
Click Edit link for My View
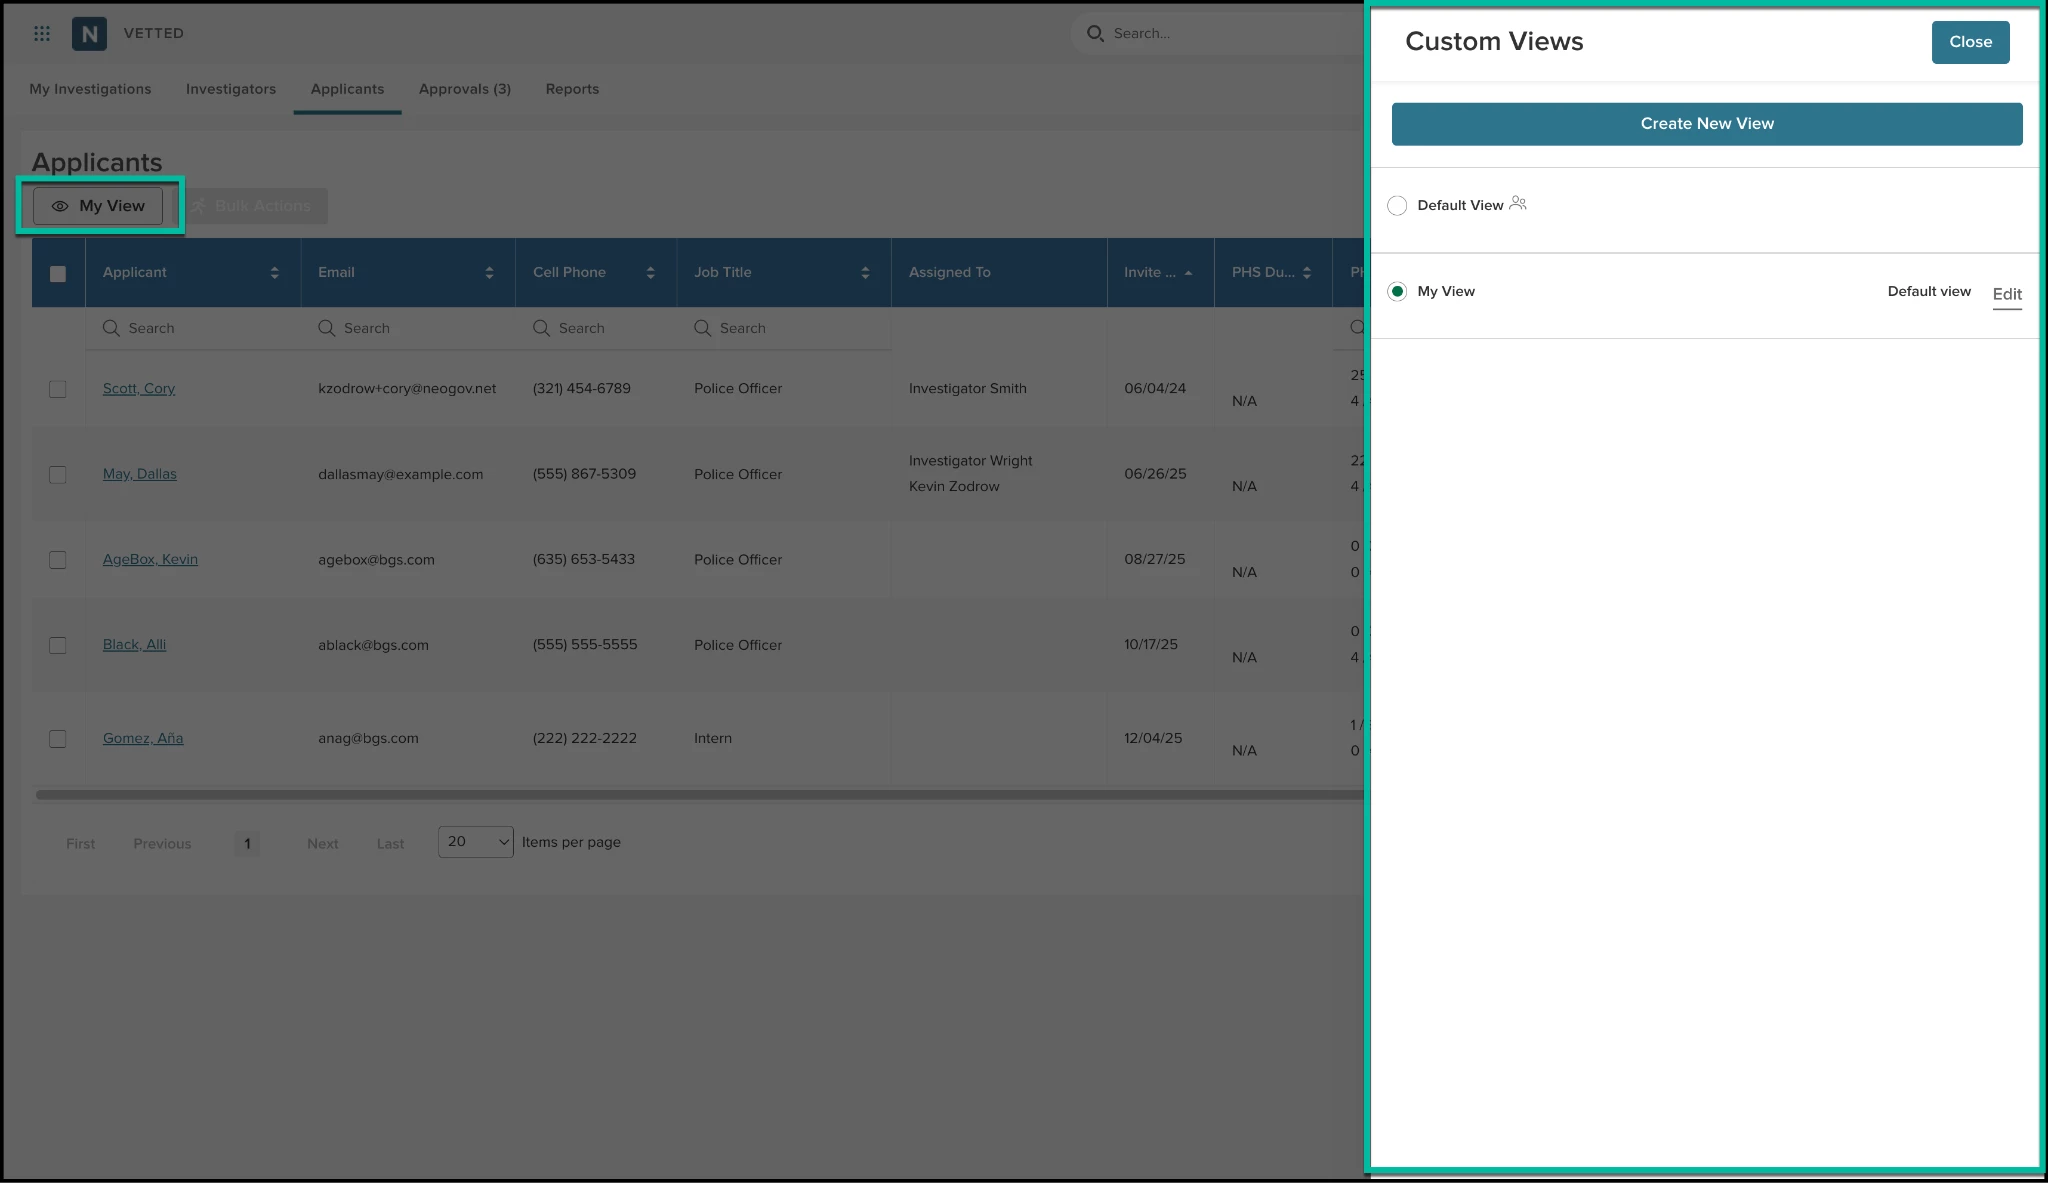coord(2006,294)
